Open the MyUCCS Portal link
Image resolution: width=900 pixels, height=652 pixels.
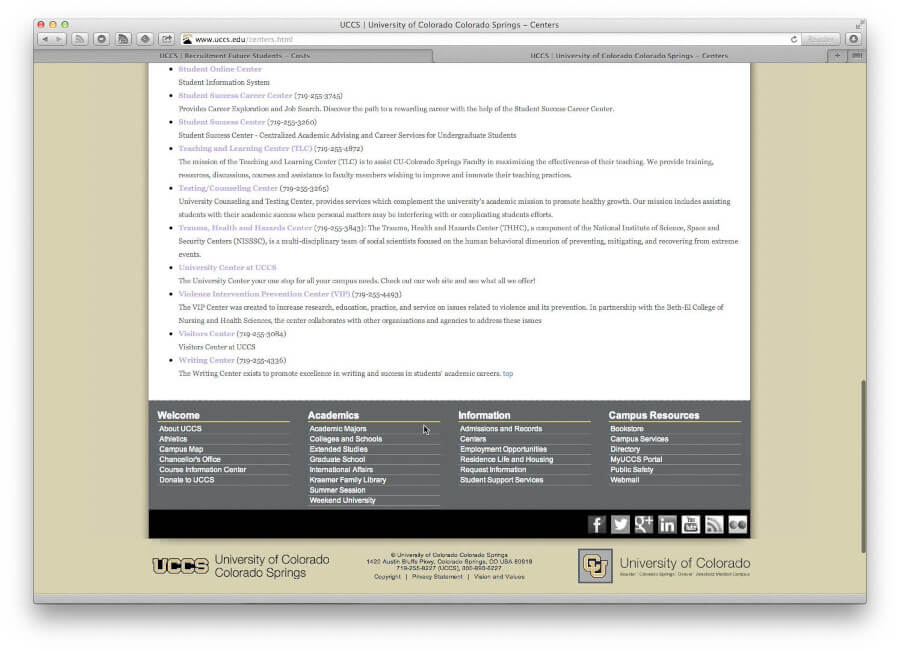pyautogui.click(x=636, y=460)
